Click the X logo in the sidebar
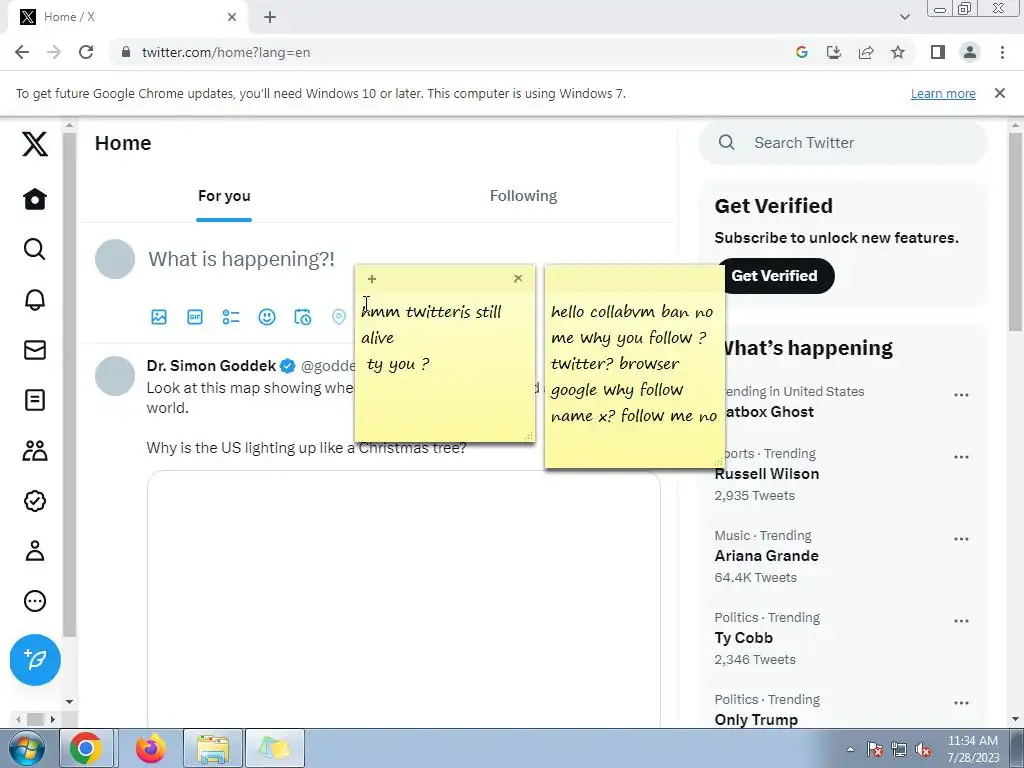1024x768 pixels. [x=35, y=144]
